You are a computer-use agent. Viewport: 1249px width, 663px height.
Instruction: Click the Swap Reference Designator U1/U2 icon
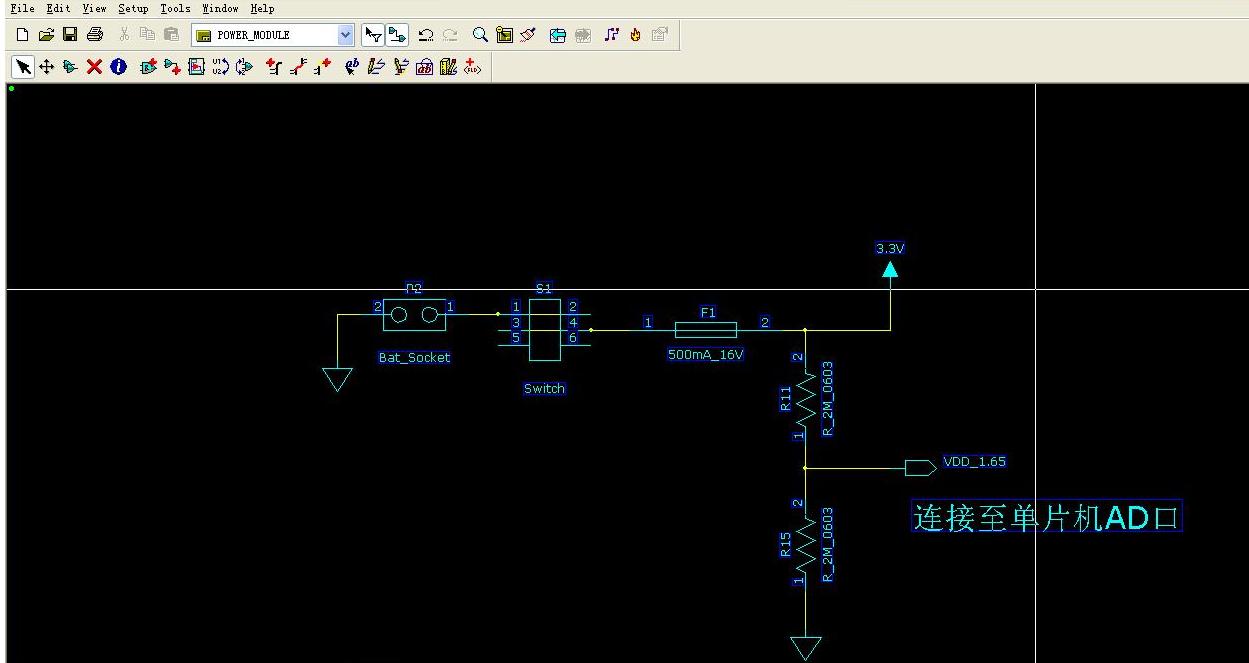220,67
